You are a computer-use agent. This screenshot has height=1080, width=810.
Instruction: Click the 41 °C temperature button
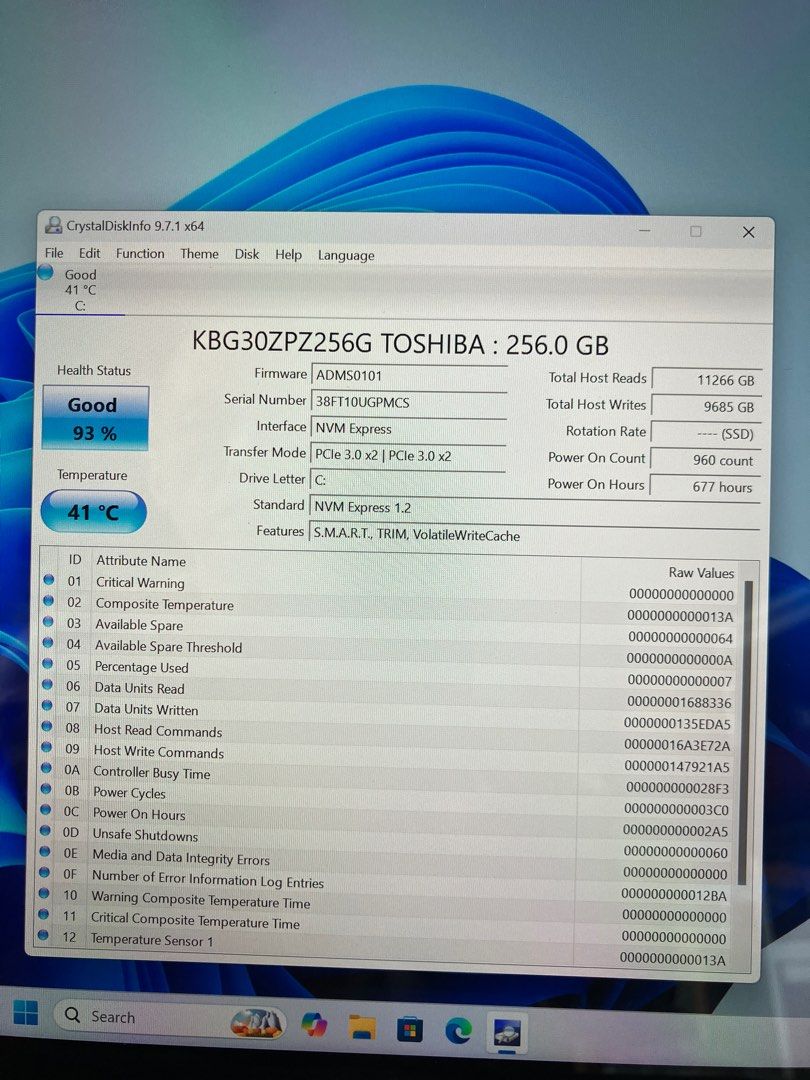click(93, 512)
